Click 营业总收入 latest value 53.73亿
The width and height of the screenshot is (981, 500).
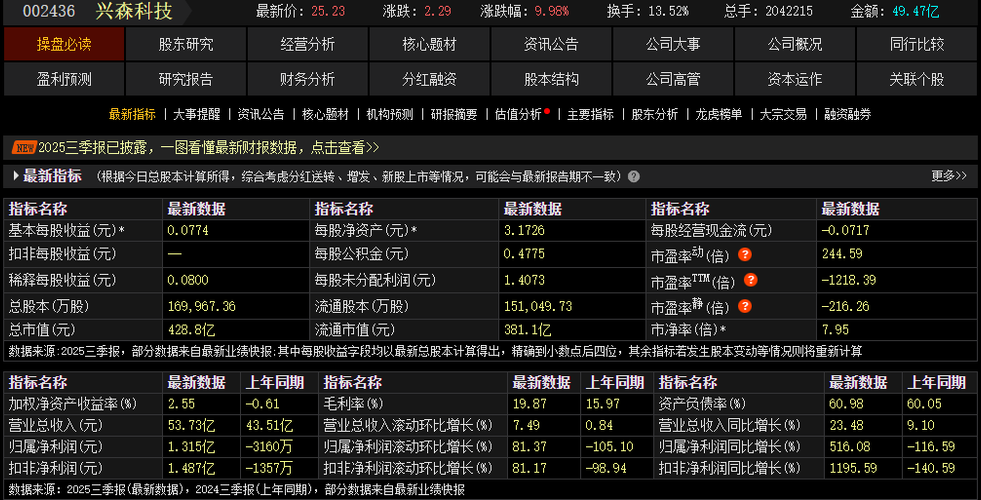click(191, 426)
